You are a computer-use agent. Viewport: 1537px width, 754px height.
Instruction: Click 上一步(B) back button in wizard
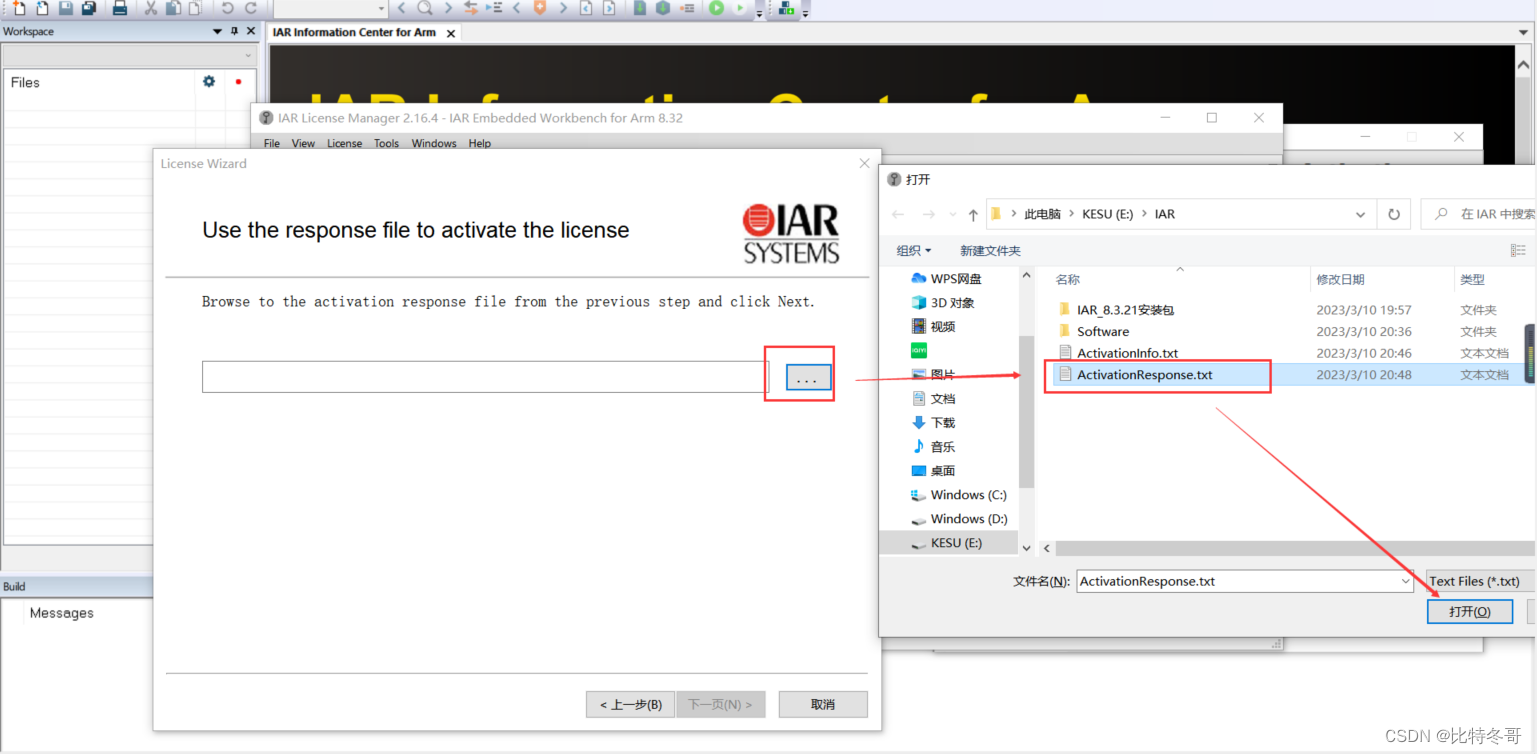tap(630, 704)
